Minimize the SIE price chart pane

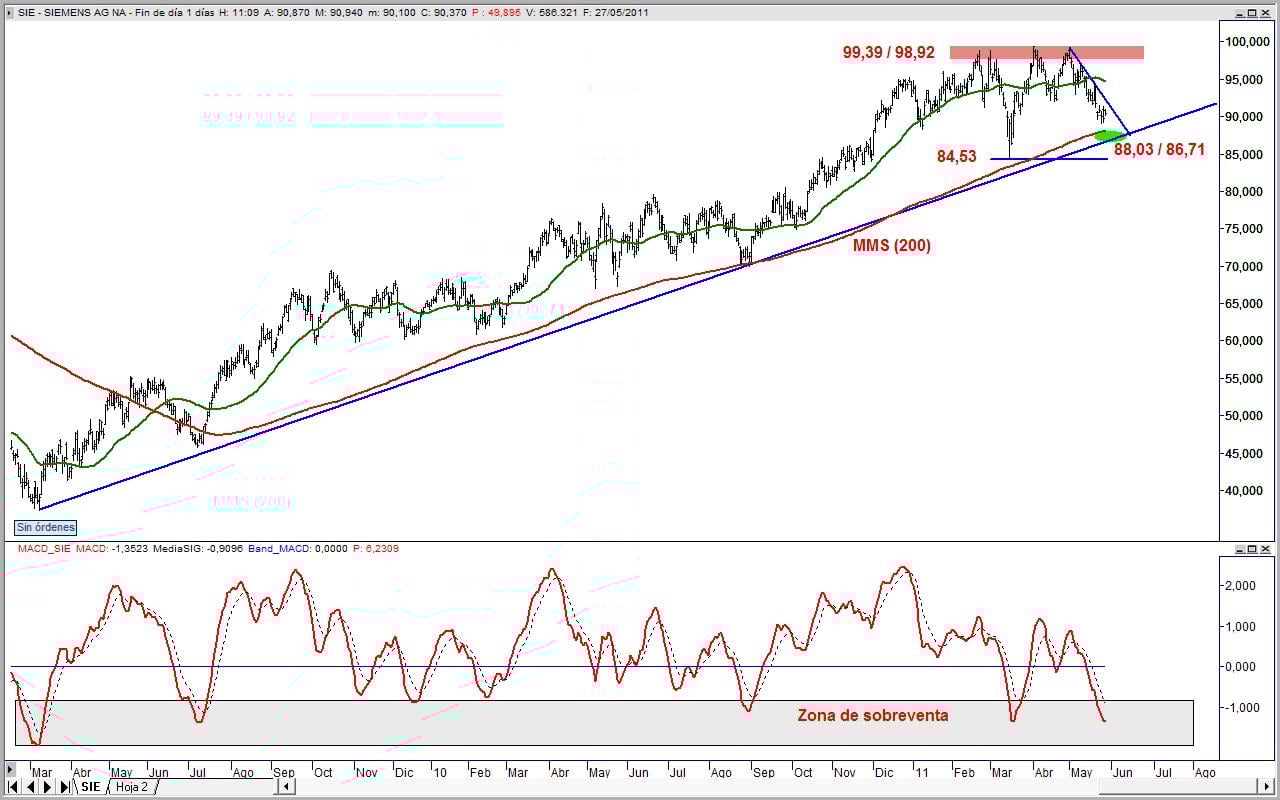tap(1238, 13)
